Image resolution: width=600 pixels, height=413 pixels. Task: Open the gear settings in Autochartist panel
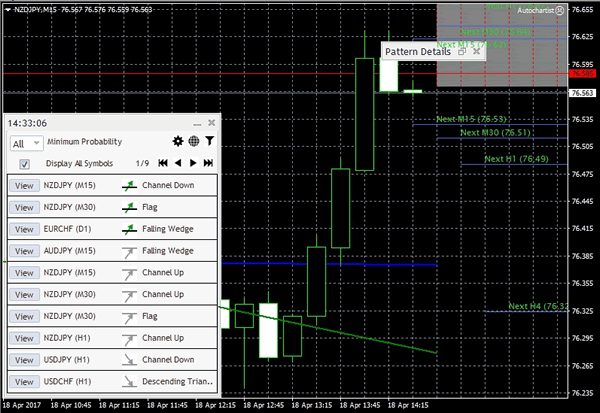(x=178, y=142)
